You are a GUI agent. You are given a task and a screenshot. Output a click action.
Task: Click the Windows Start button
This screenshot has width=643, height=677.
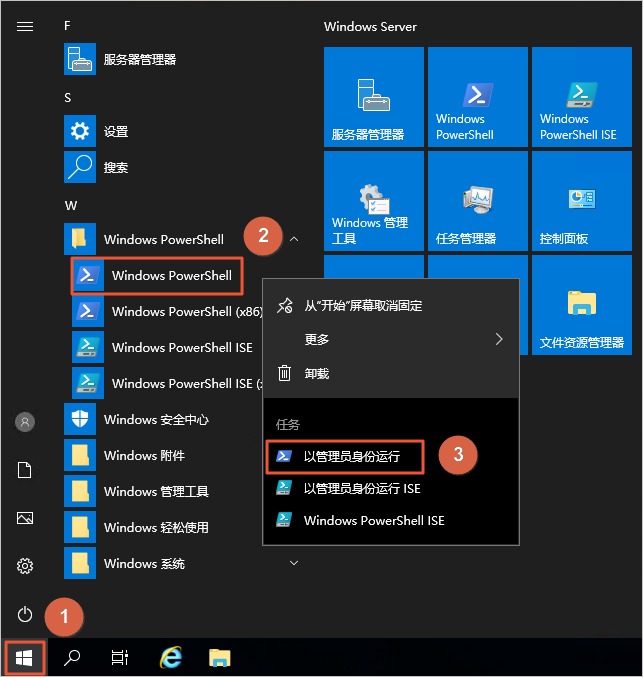[x=25, y=657]
